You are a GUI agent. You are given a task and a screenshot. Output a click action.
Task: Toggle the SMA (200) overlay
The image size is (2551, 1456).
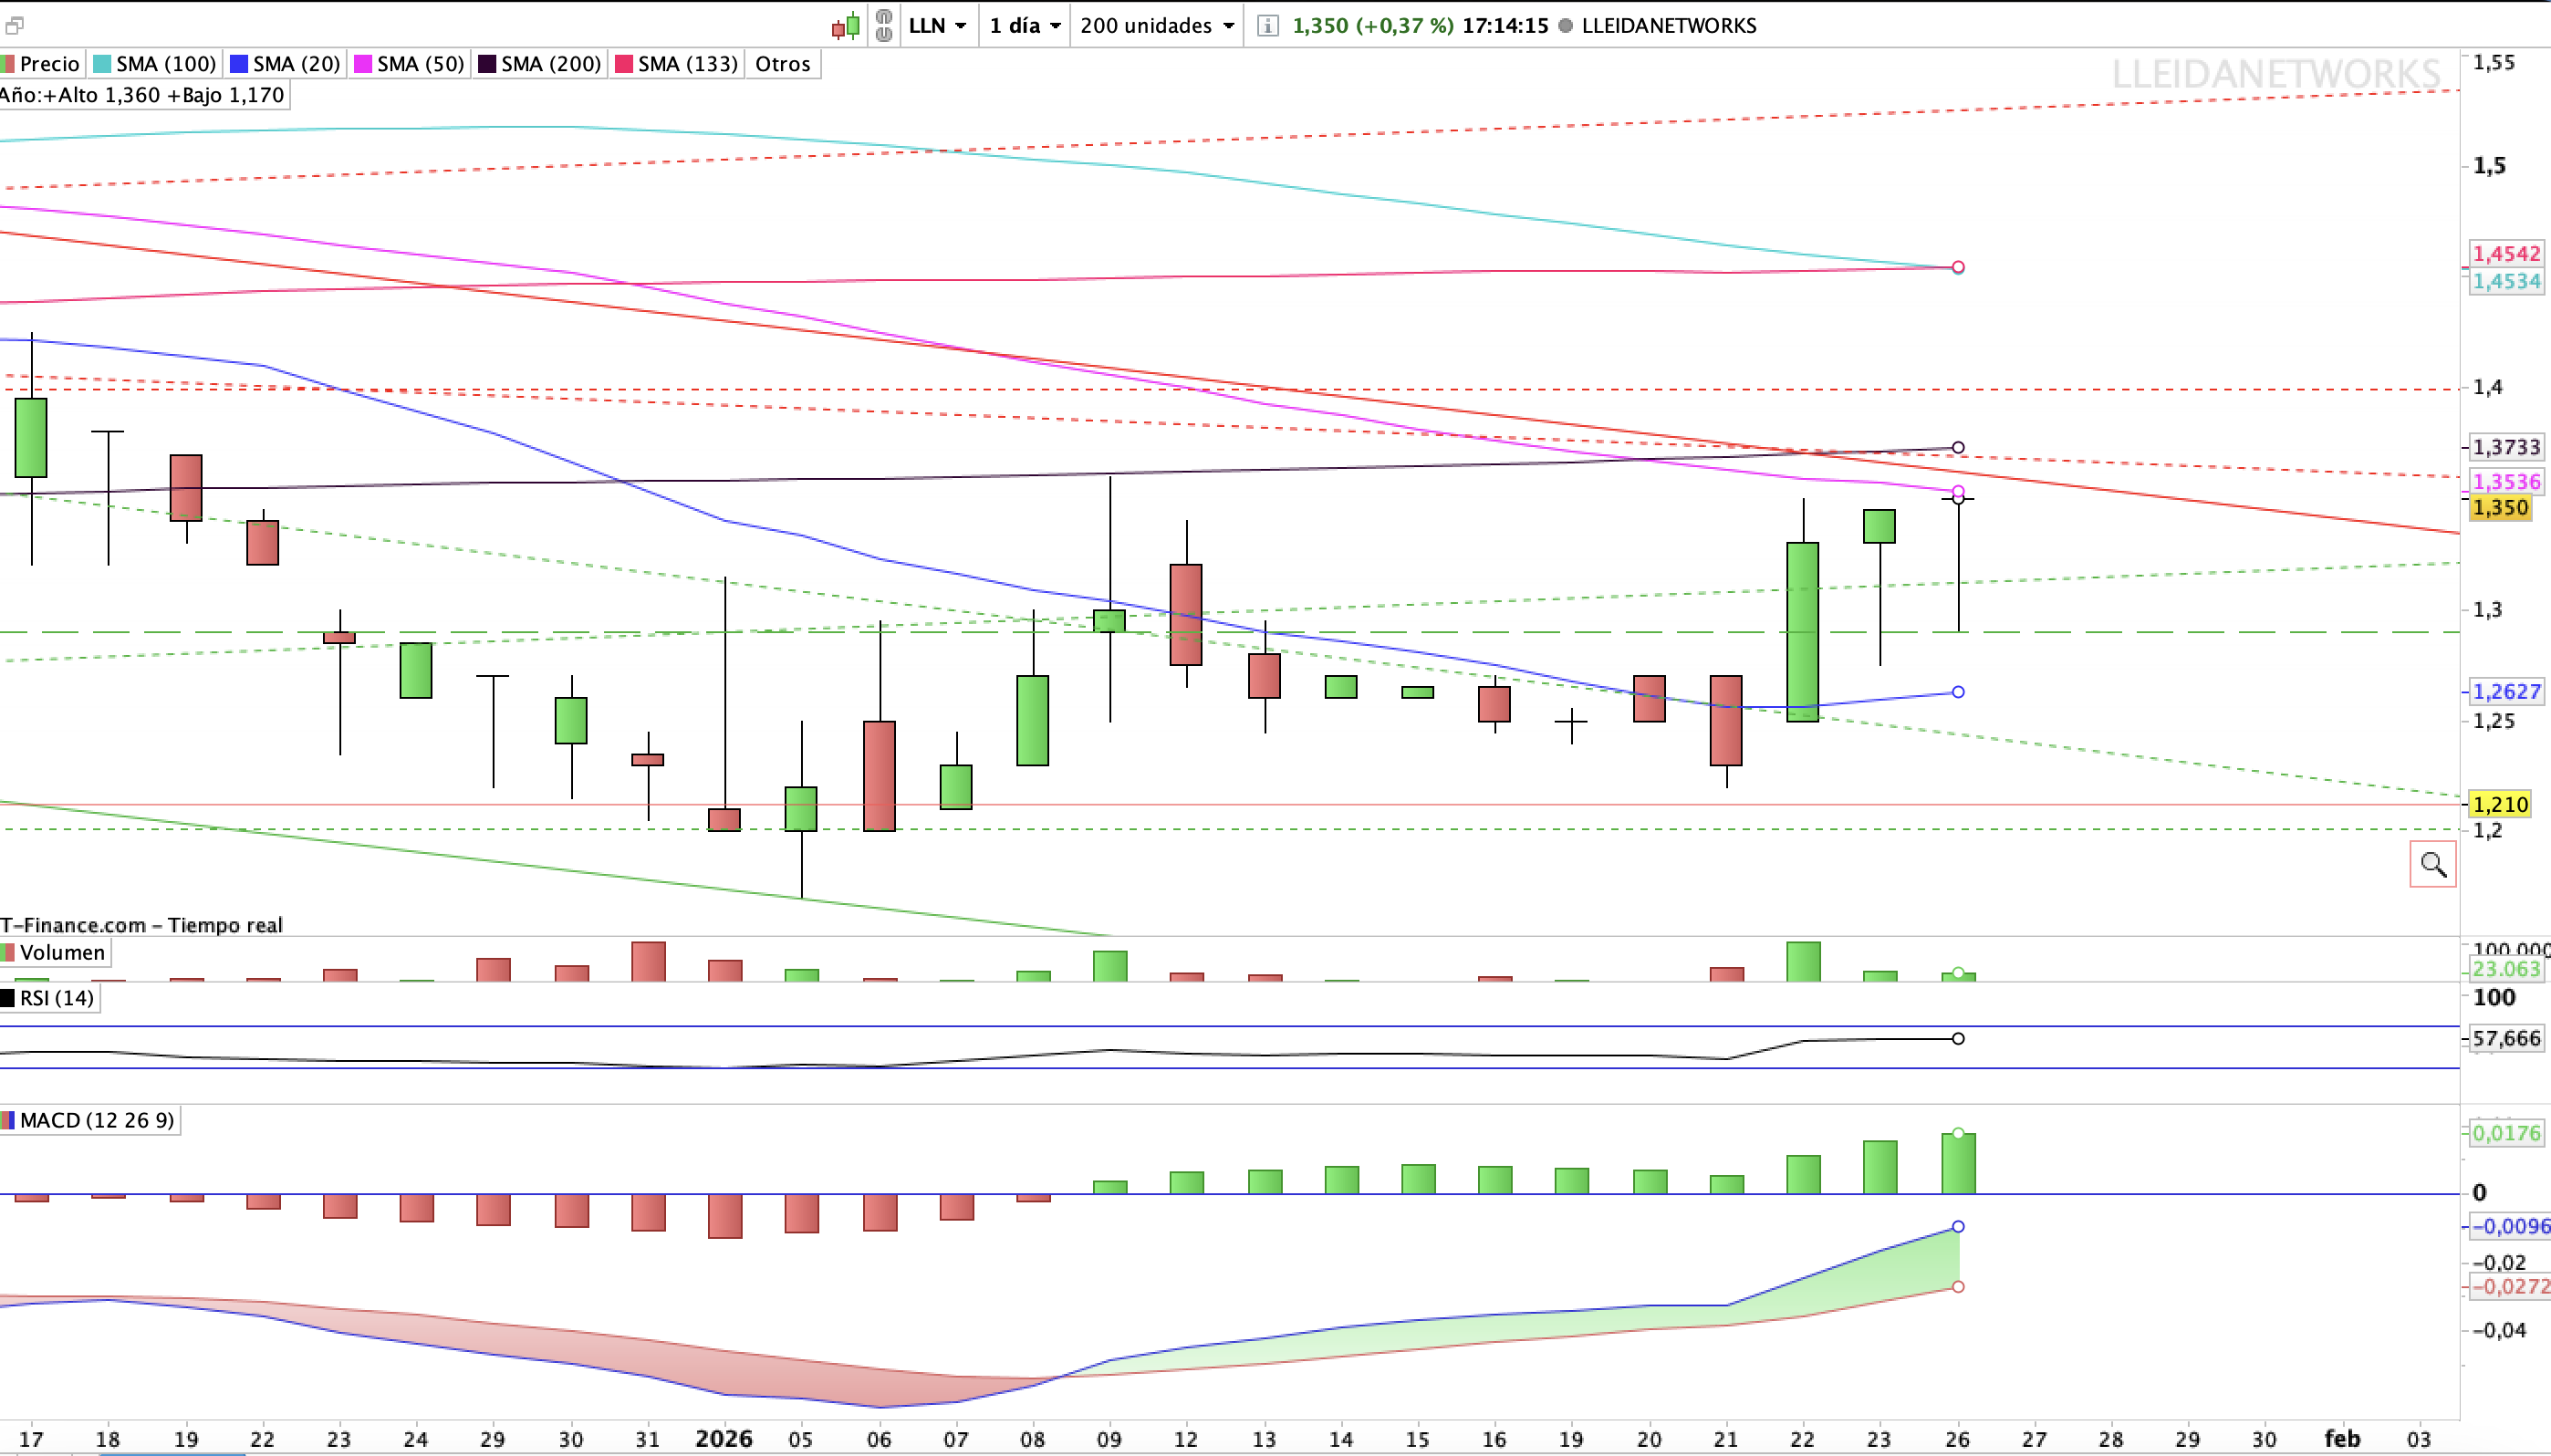pyautogui.click(x=539, y=63)
